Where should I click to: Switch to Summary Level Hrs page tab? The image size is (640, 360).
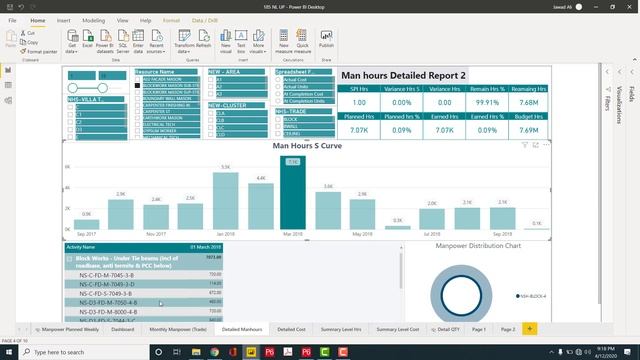point(341,329)
